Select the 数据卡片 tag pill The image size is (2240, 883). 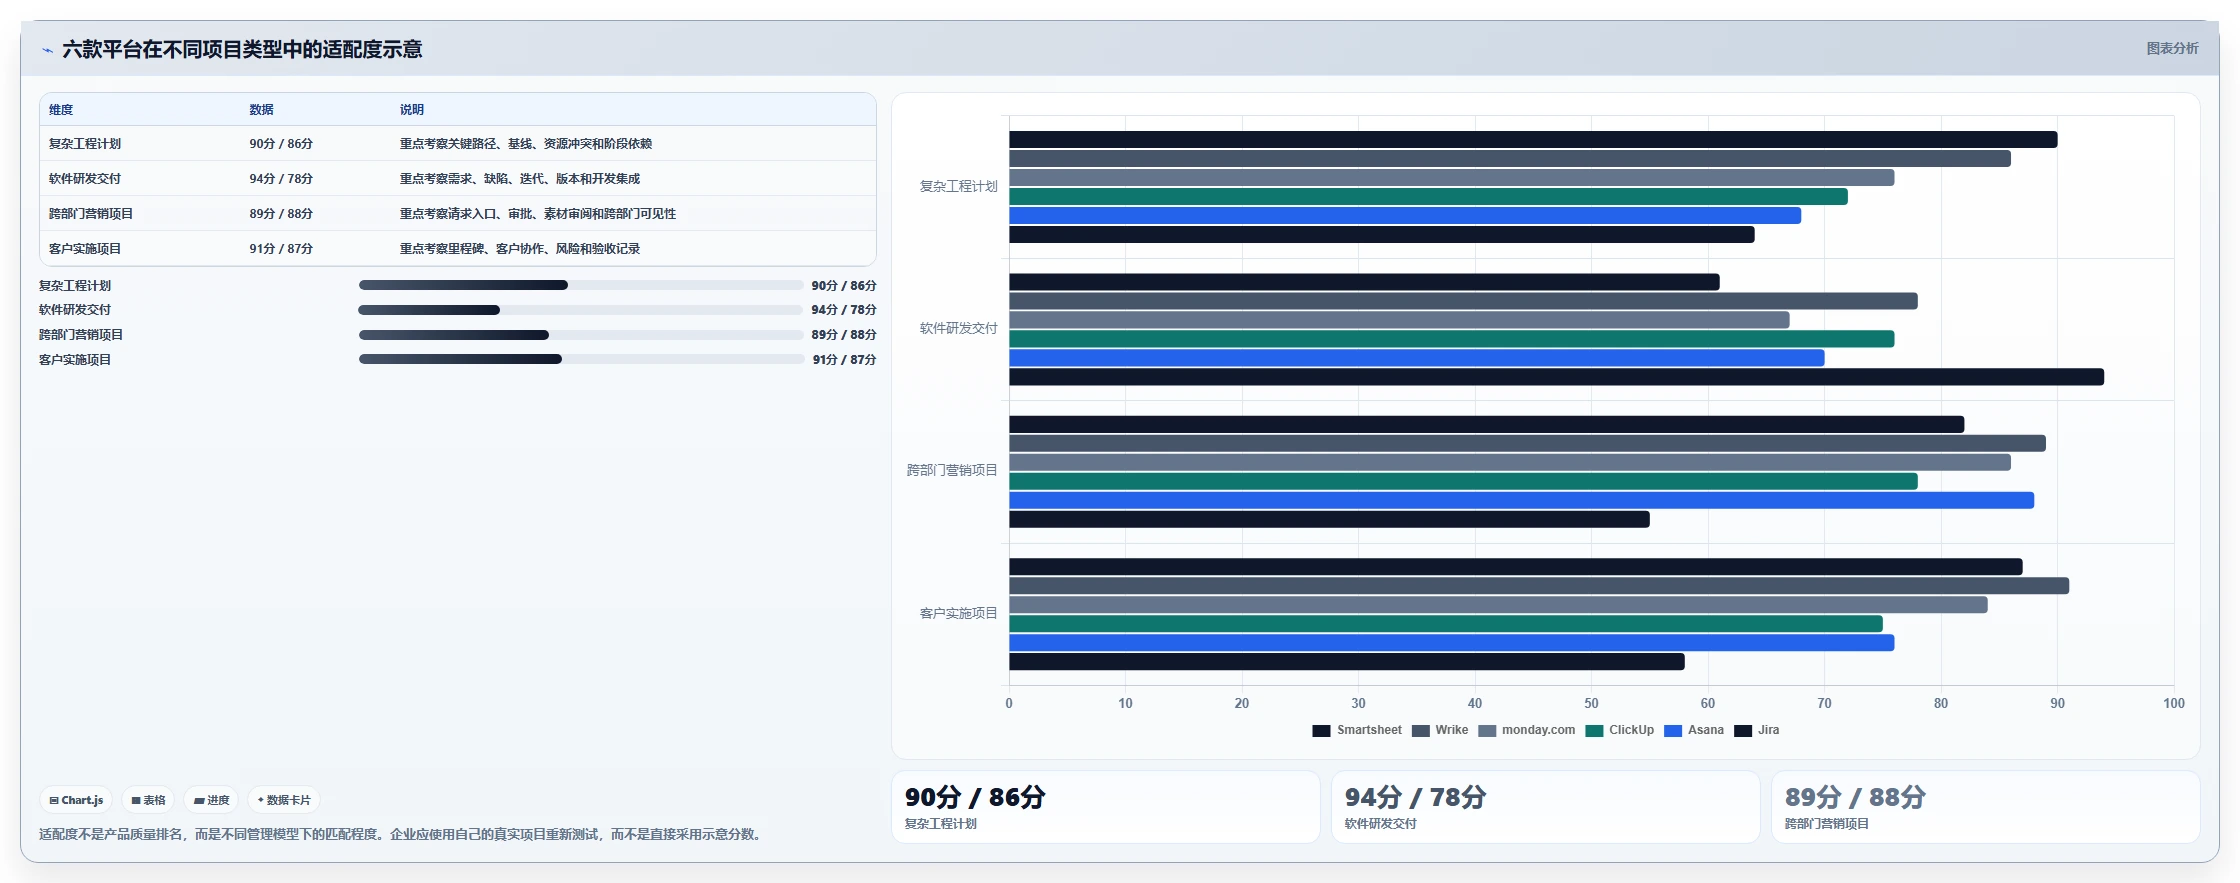(x=284, y=800)
